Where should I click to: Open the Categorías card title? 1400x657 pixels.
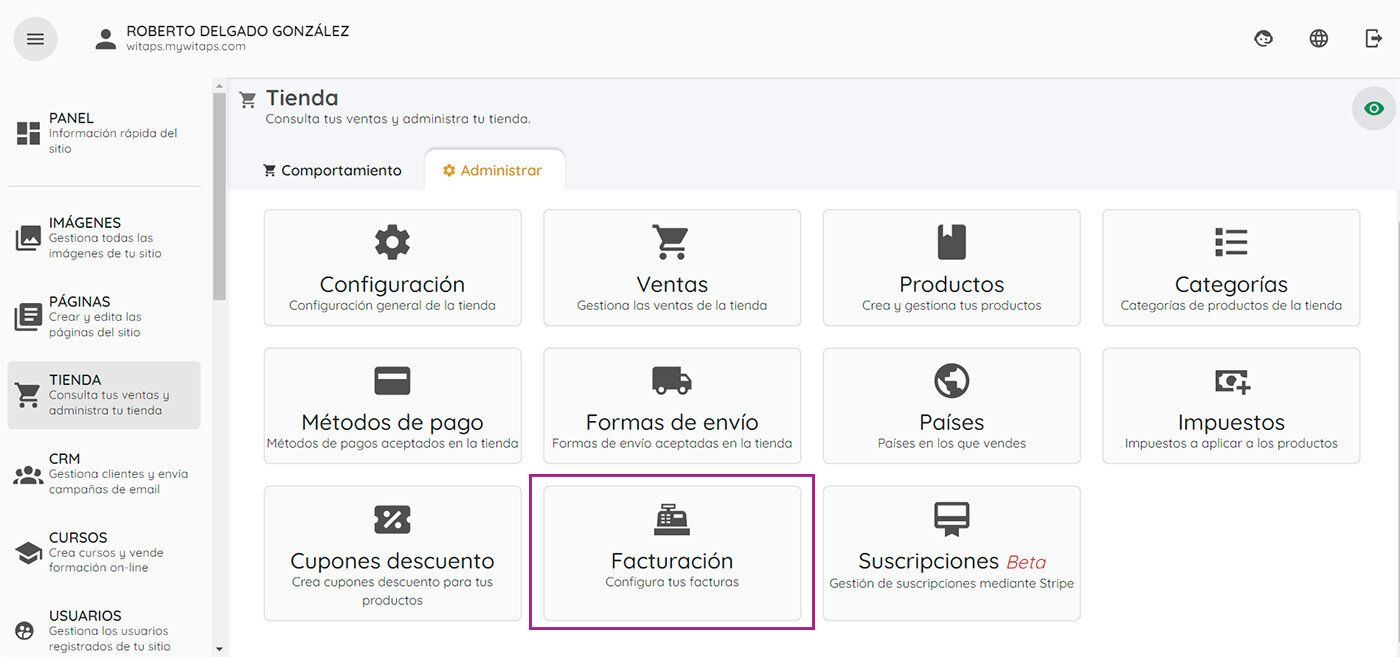click(x=1231, y=284)
